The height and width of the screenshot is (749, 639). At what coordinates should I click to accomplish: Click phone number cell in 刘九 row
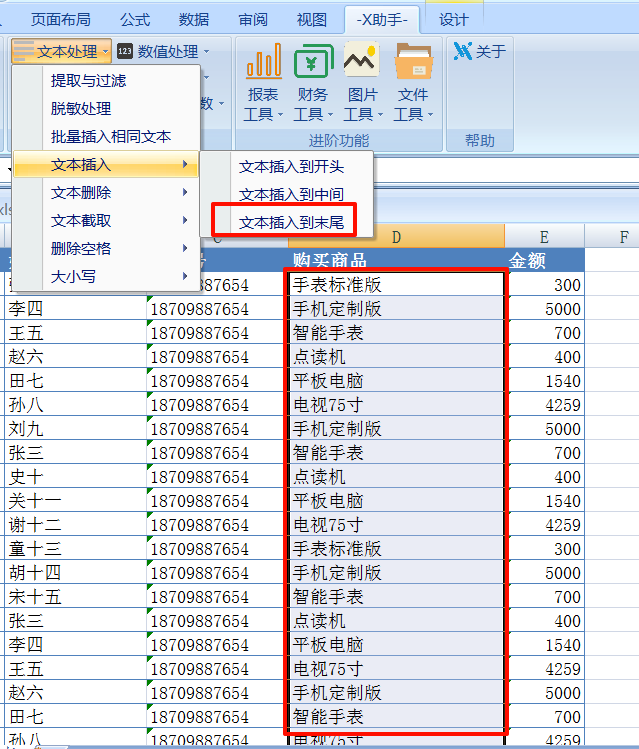(x=217, y=428)
